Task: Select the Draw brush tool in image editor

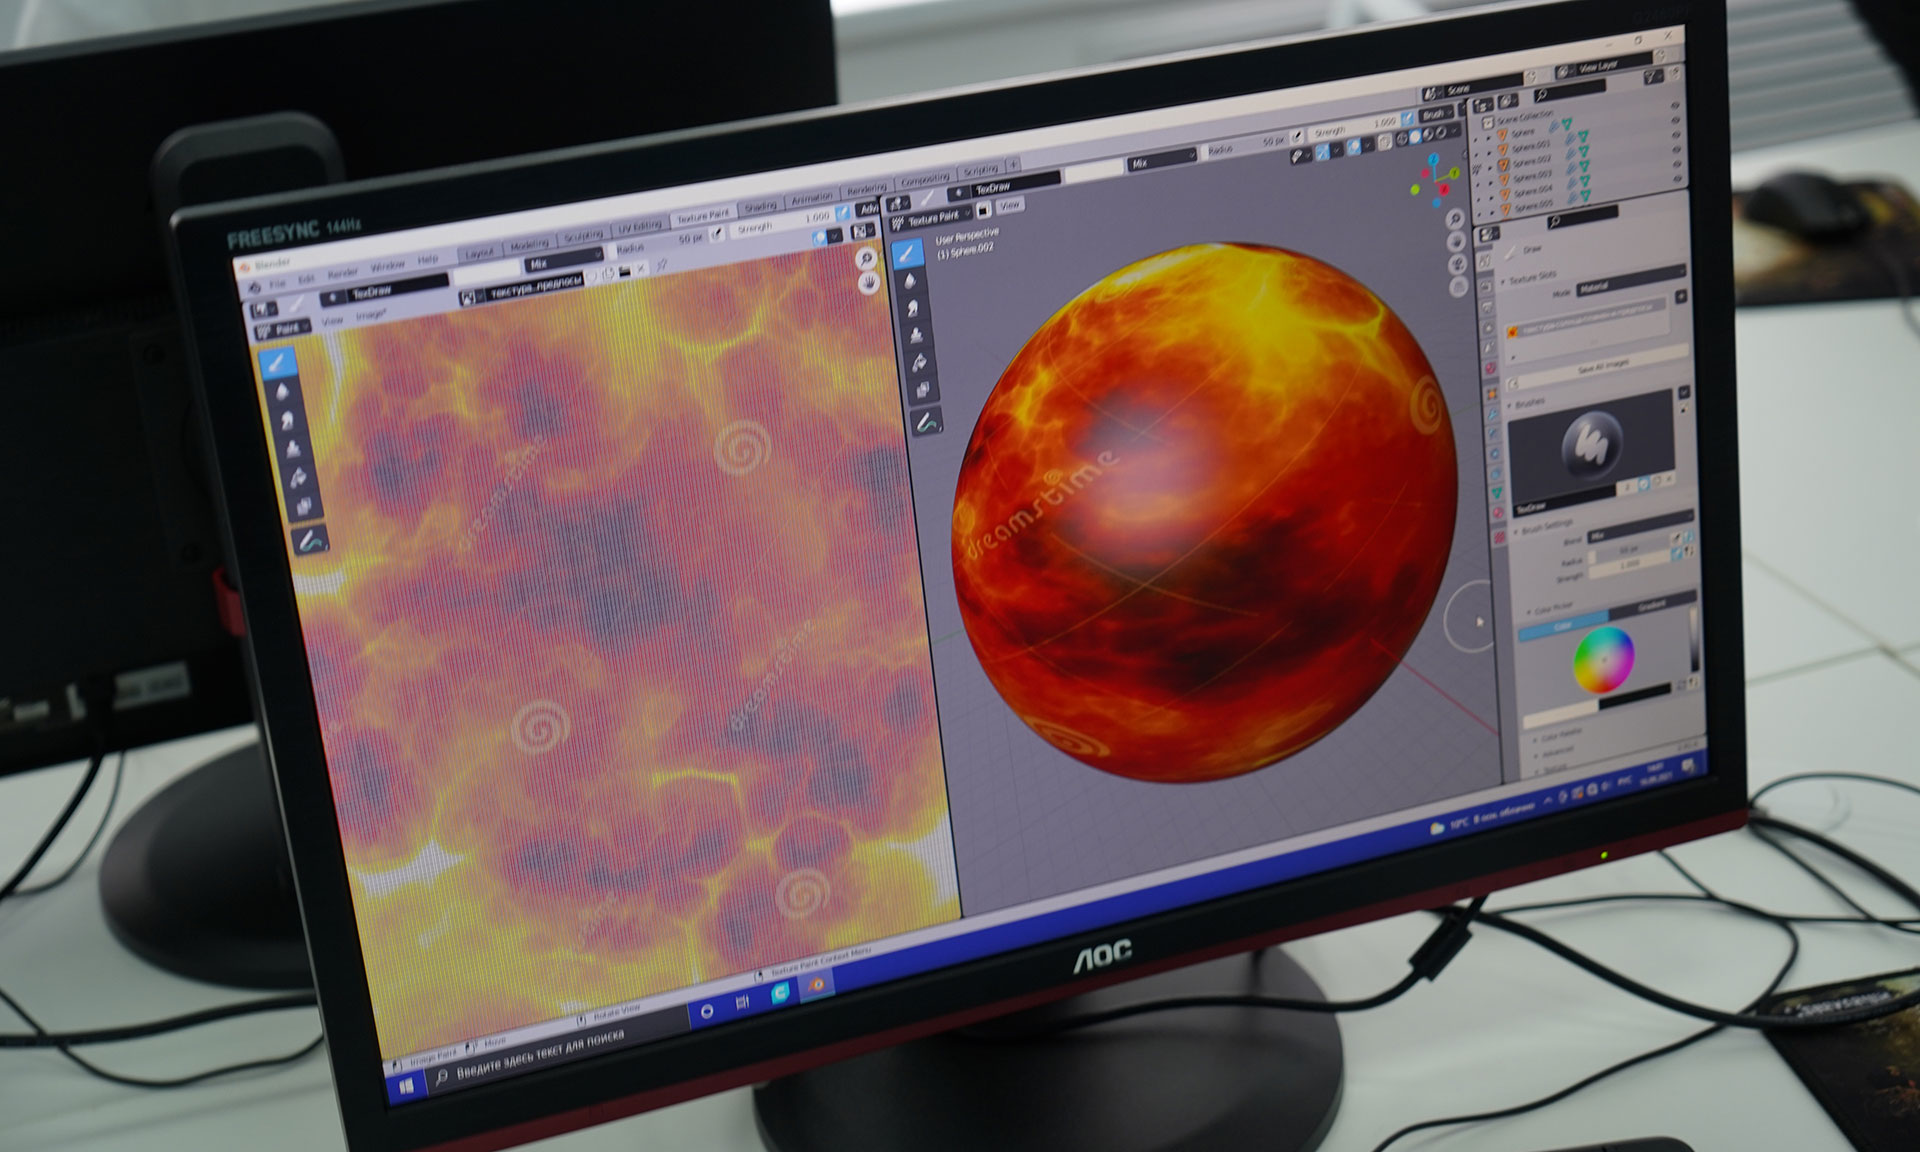Action: [x=277, y=363]
